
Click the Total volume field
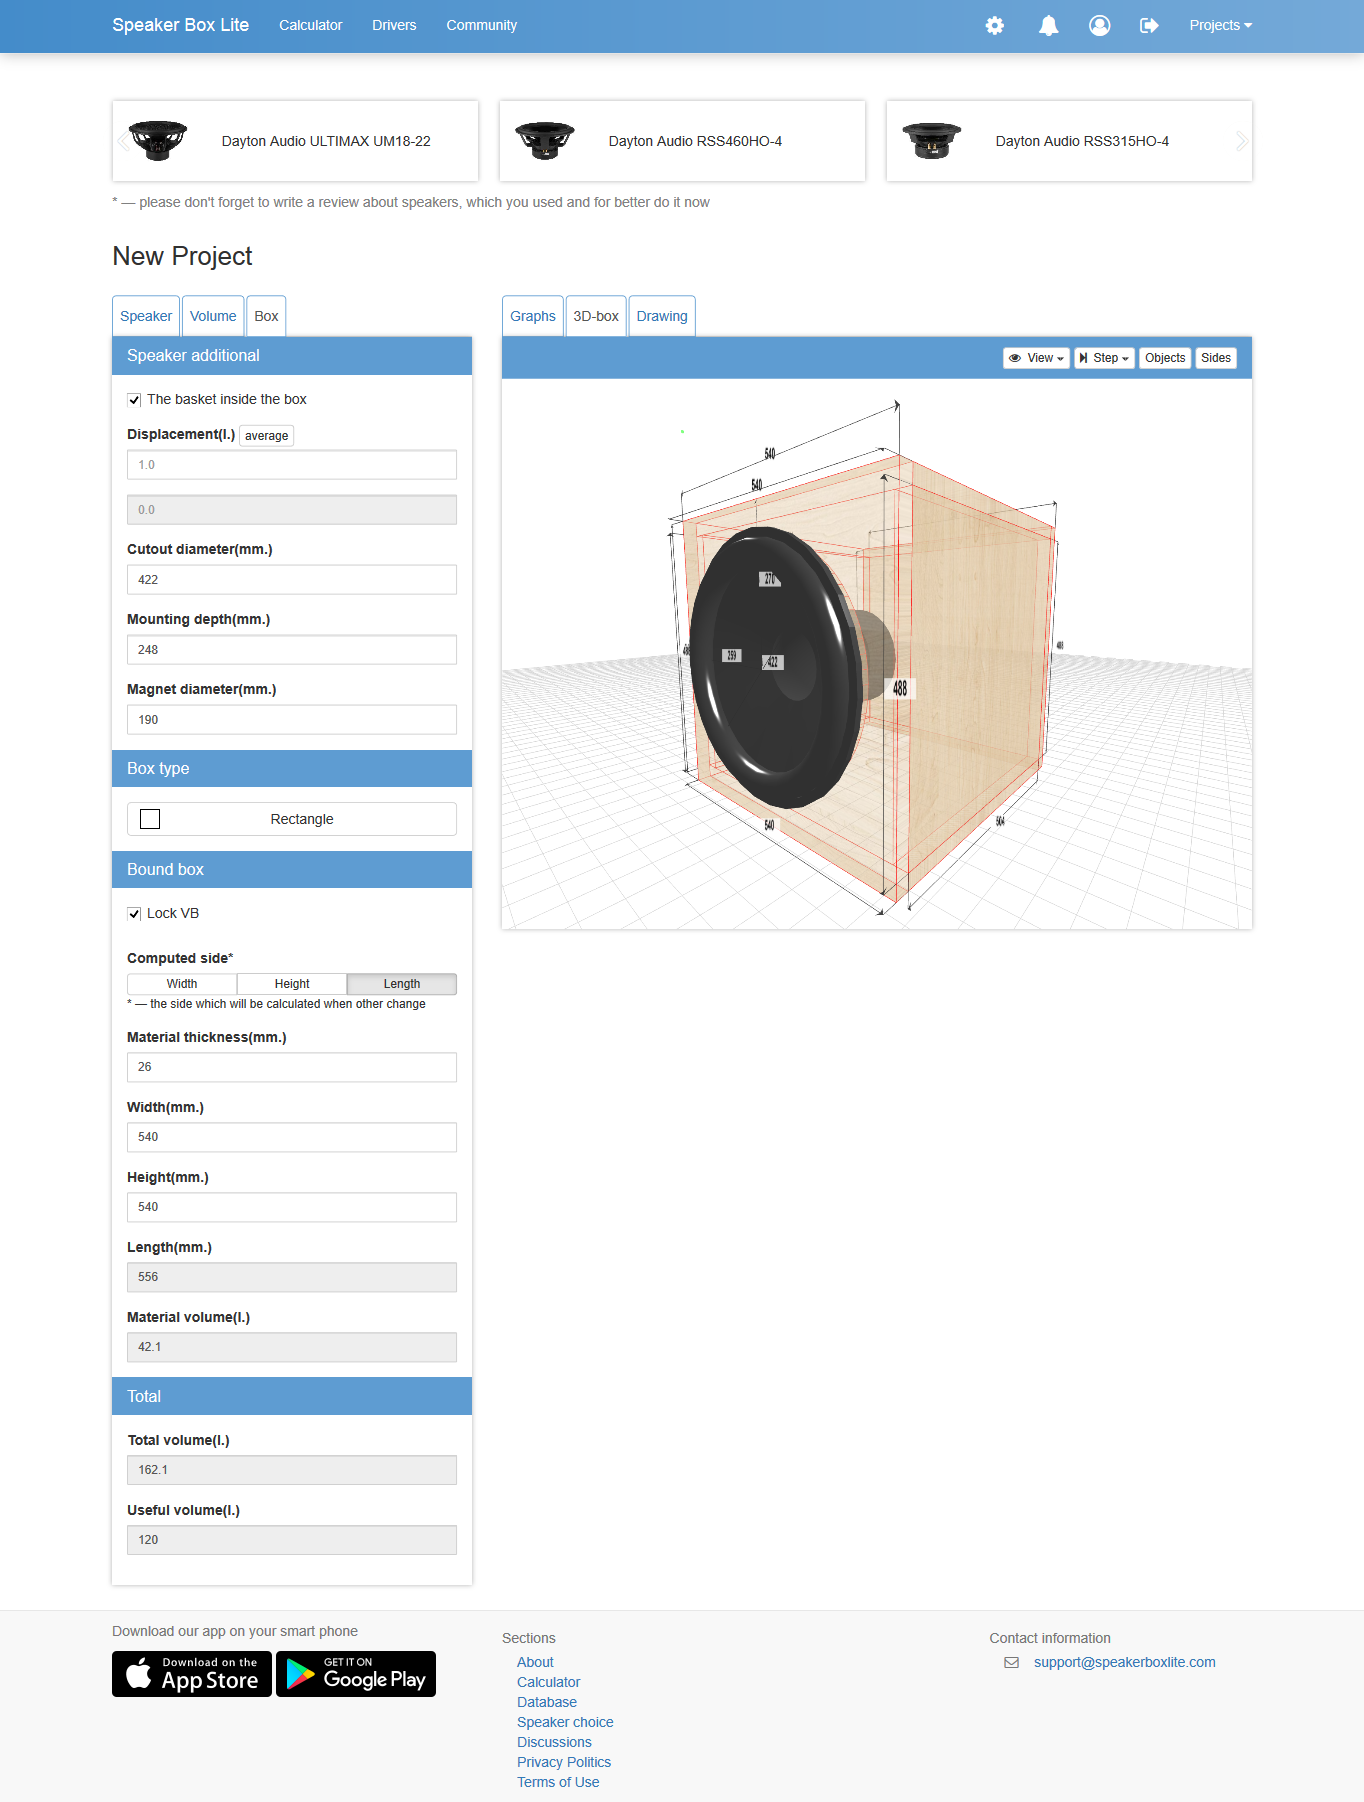click(x=292, y=1470)
